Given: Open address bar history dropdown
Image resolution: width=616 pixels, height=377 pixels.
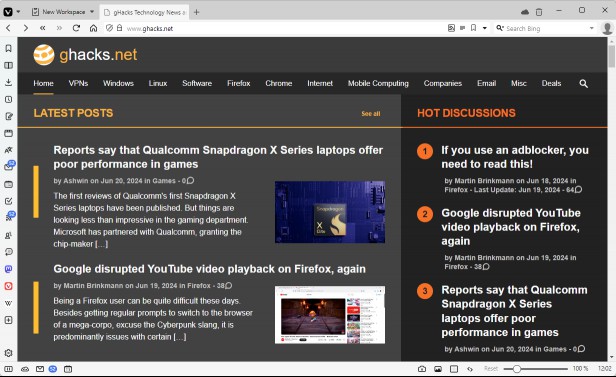Looking at the screenshot, I should point(484,28).
